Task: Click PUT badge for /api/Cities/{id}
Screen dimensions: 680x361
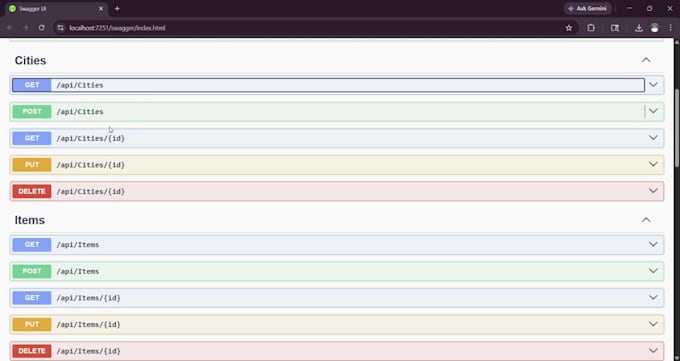Action: click(32, 165)
